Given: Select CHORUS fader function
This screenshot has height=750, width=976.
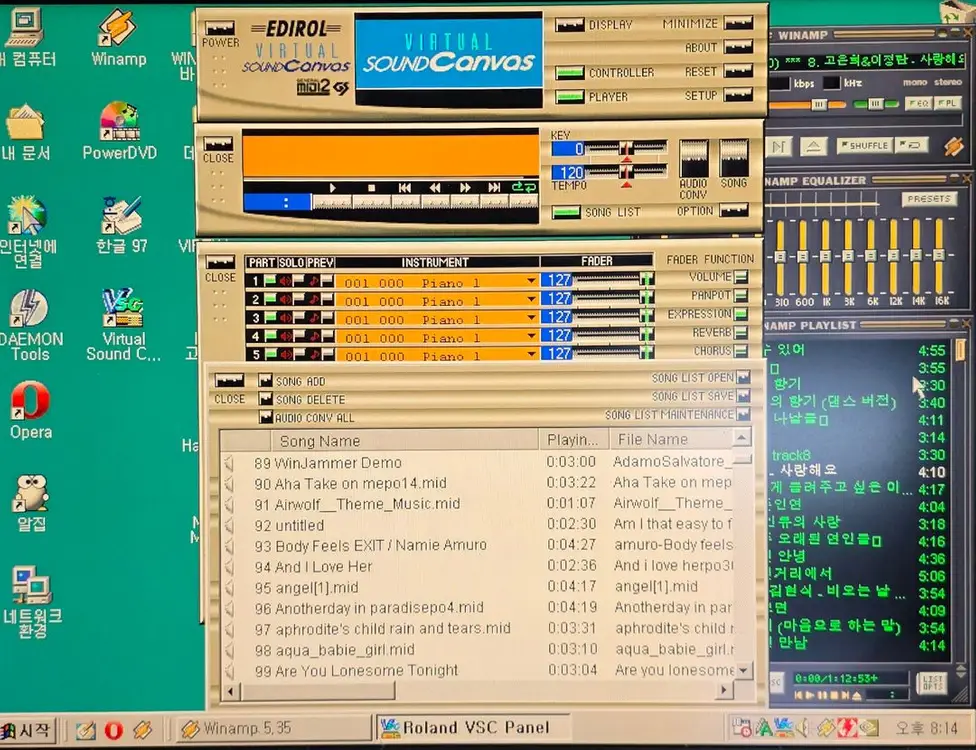Looking at the screenshot, I should coord(741,350).
